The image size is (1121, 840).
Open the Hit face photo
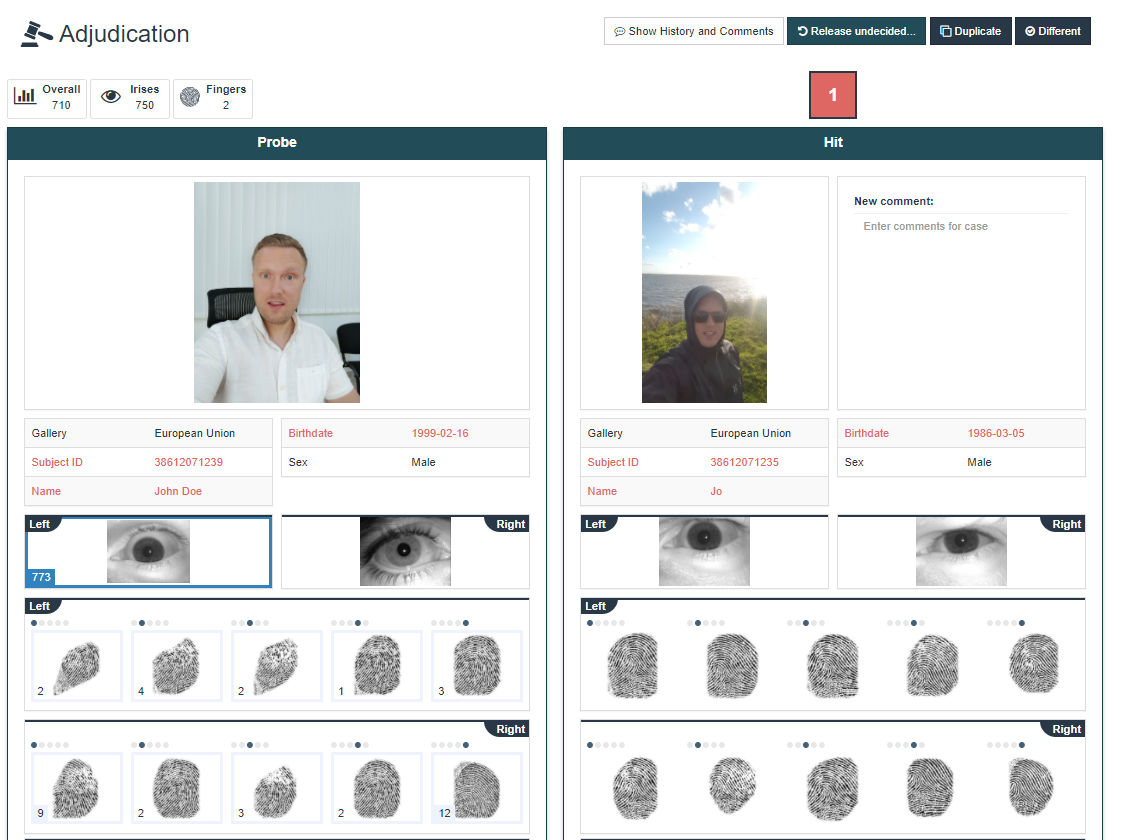pyautogui.click(x=704, y=292)
